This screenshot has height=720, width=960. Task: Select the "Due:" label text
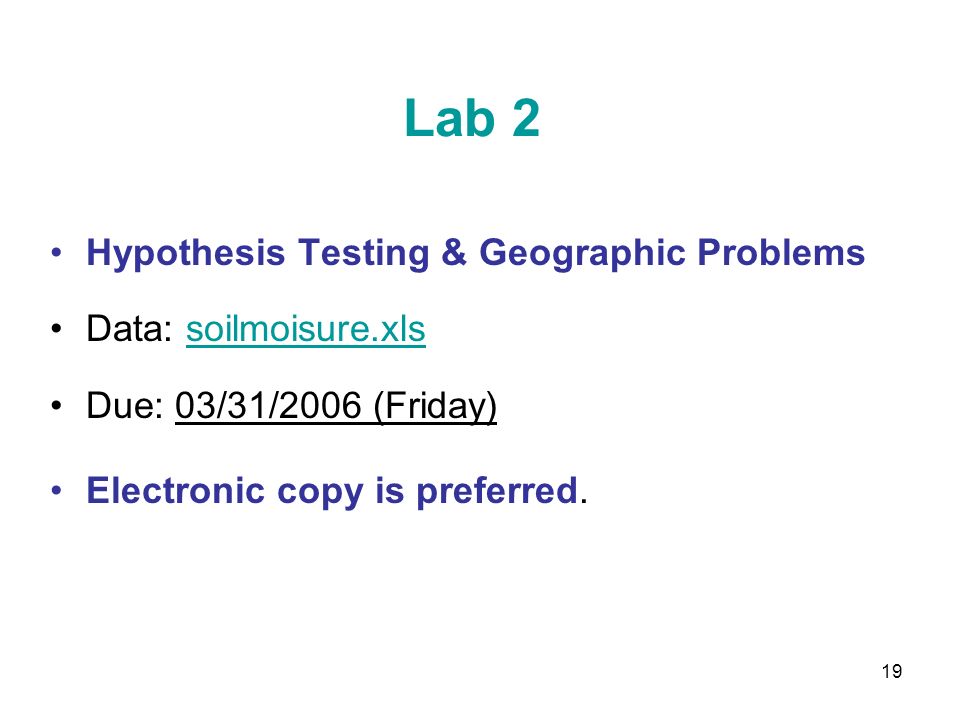tap(125, 405)
